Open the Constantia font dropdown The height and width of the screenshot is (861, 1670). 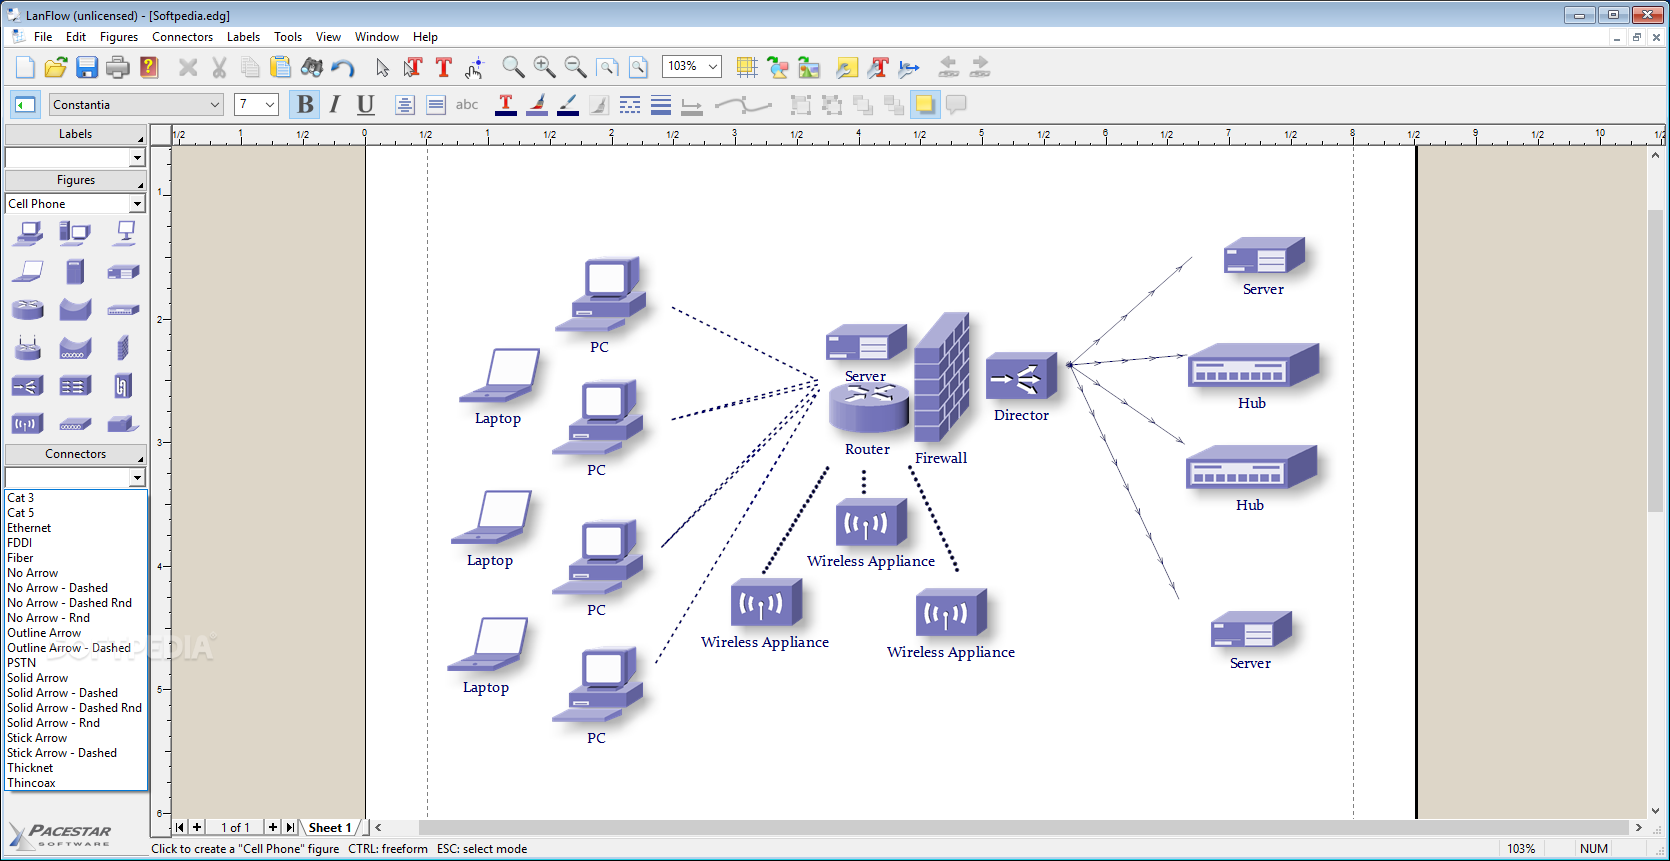pos(214,104)
